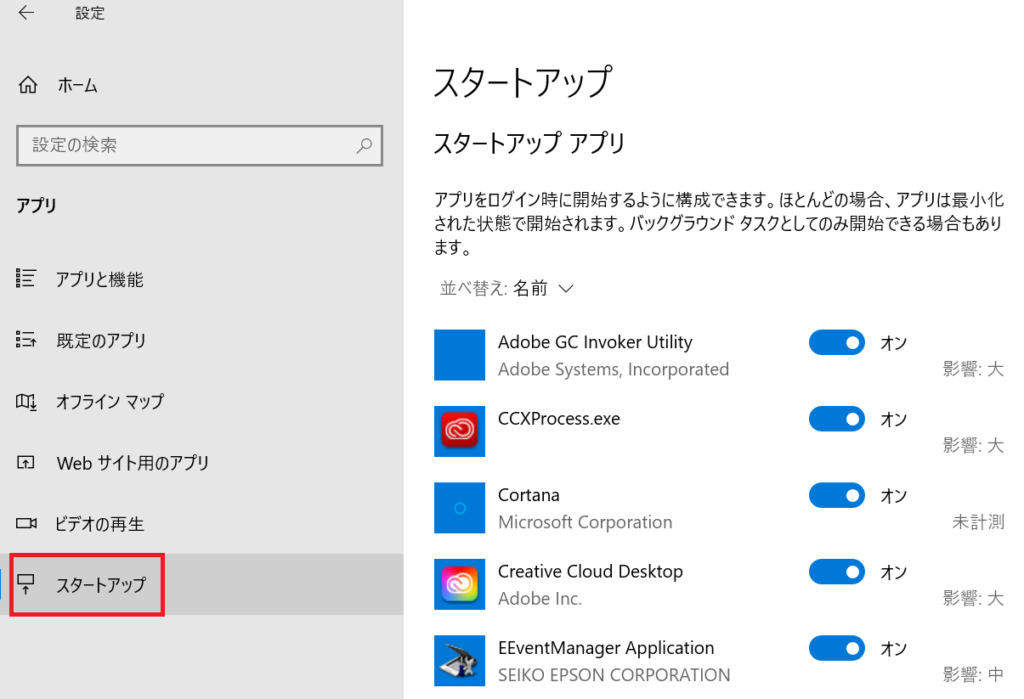The width and height of the screenshot is (1024, 699).
Task: Disable CCXProcess.exe startup toggle
Action: tap(837, 419)
